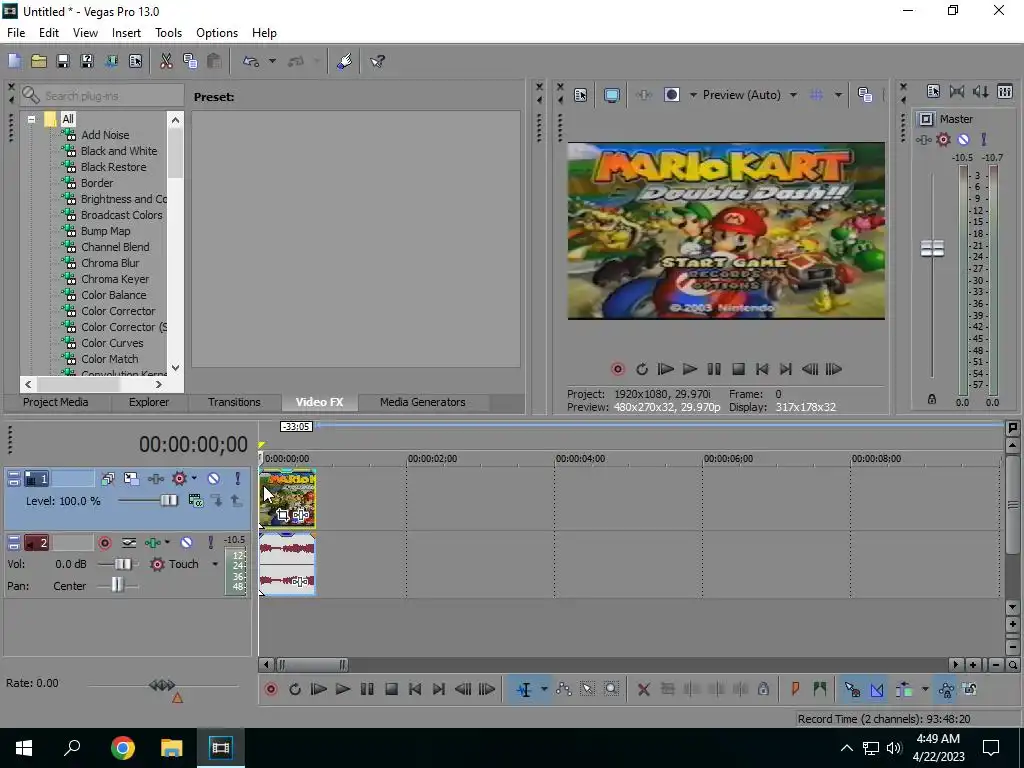Open Auto Ripple mode dropdown arrow
The image size is (1024, 768).
pyautogui.click(x=925, y=690)
